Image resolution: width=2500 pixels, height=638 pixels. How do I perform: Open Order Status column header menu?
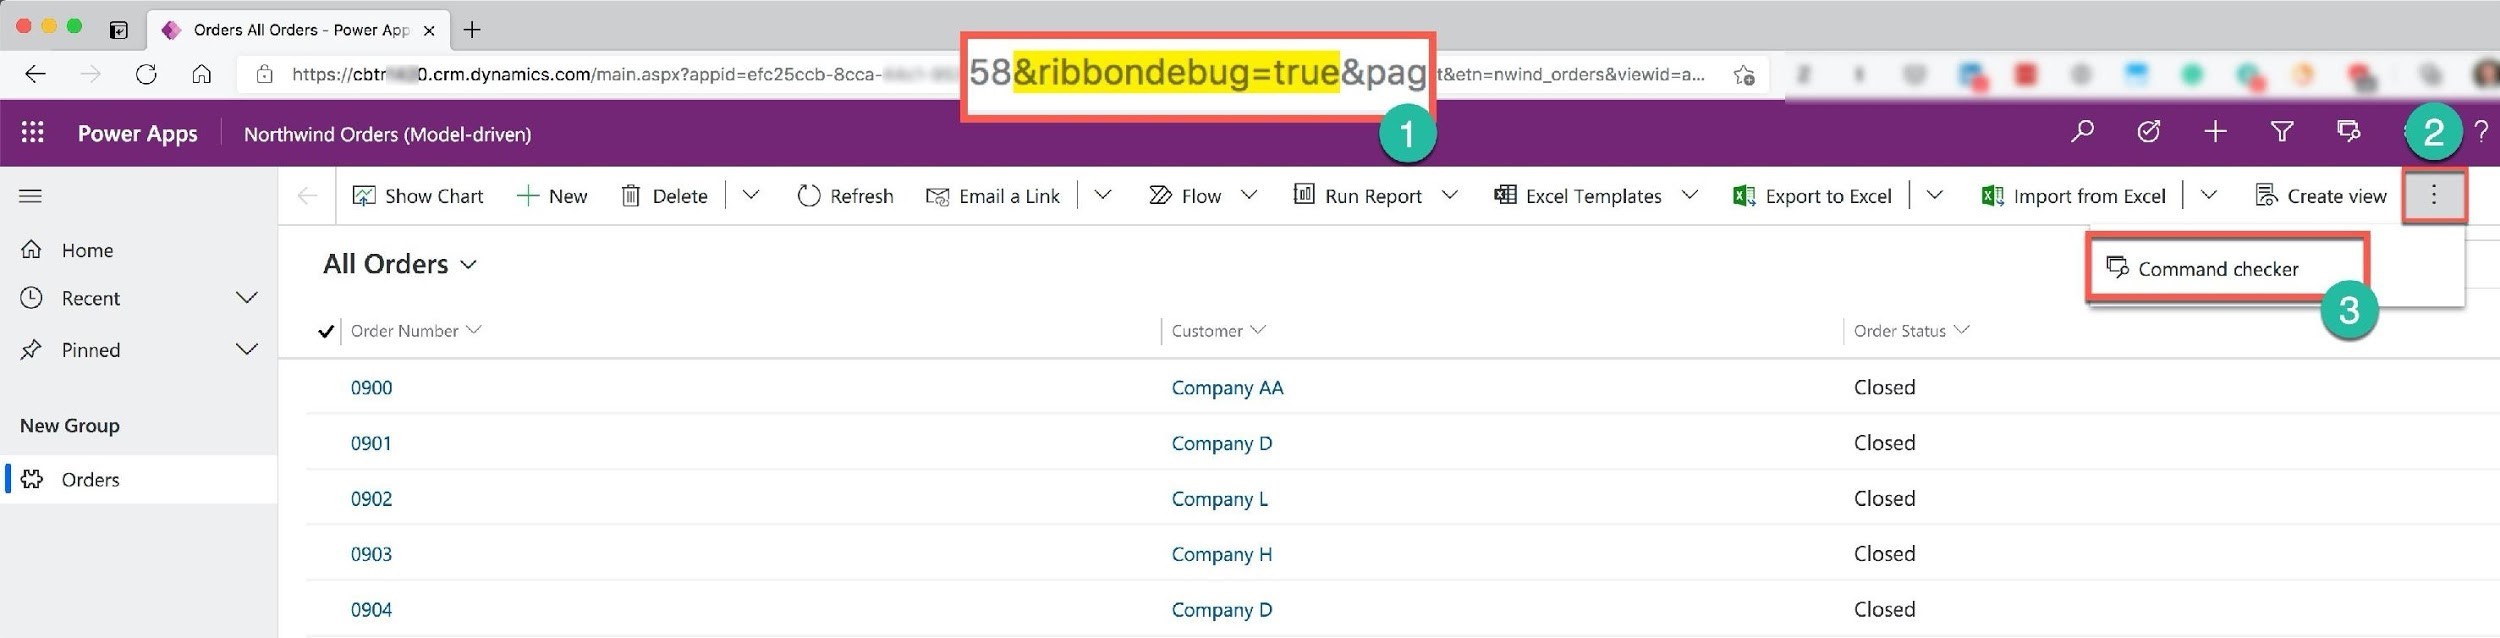[1911, 330]
